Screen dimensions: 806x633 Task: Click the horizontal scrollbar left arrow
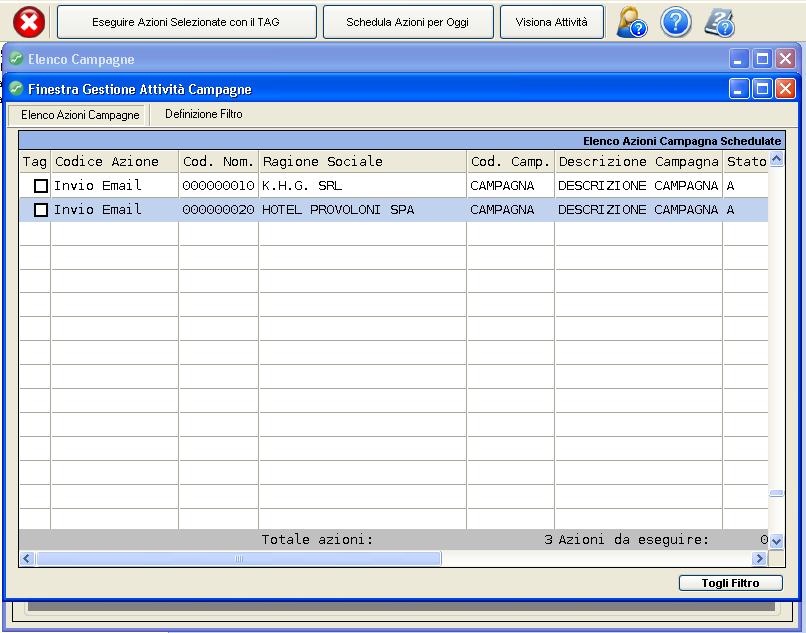(x=27, y=558)
